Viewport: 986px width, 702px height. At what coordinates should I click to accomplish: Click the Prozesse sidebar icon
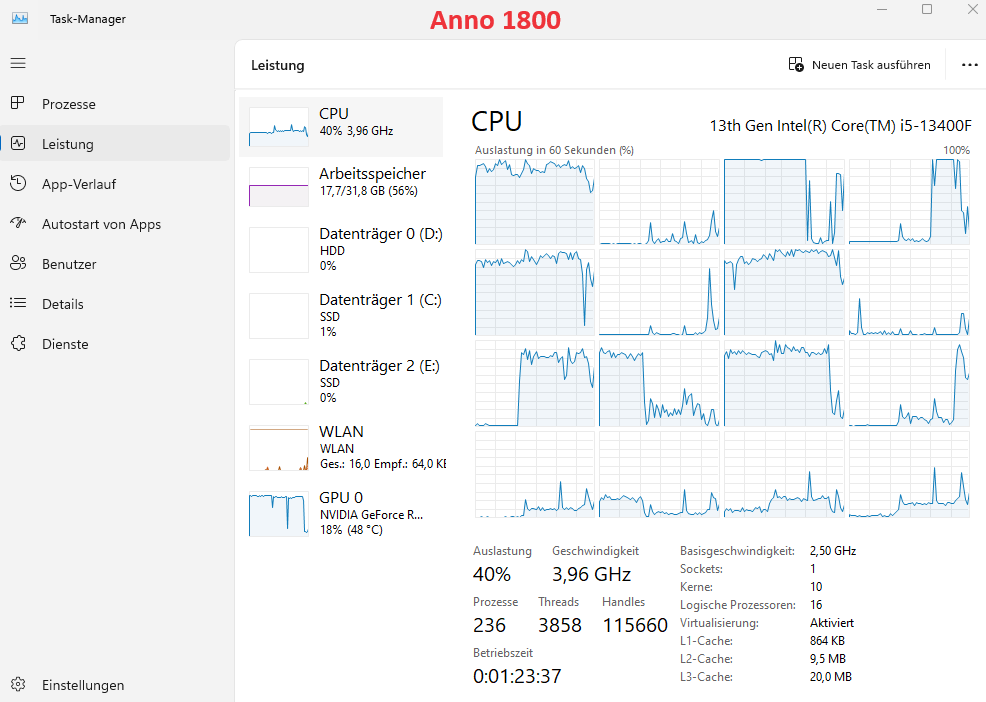tap(18, 103)
